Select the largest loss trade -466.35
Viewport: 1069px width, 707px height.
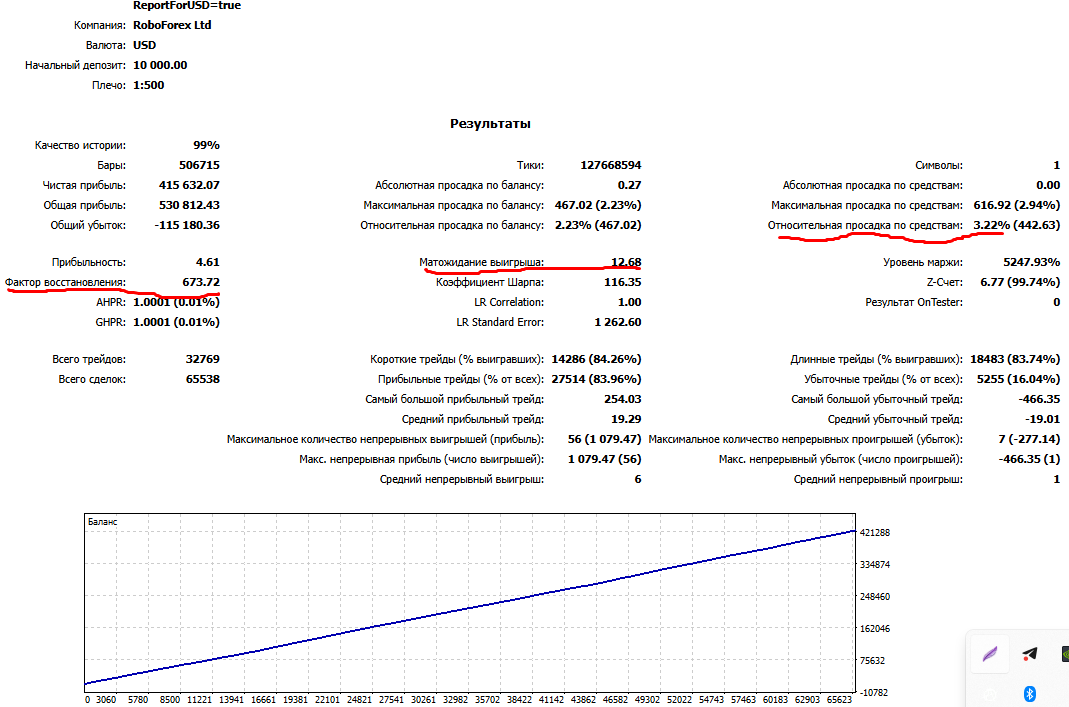pos(1040,399)
